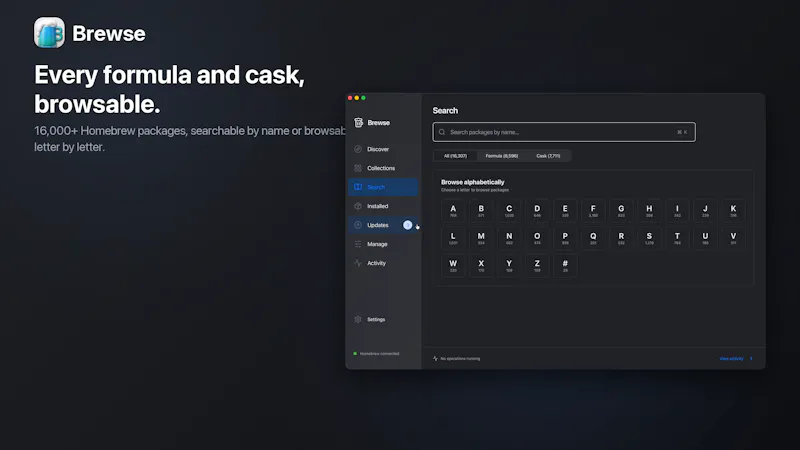This screenshot has height=450, width=800.
Task: Browse packages starting with letter U
Action: 705,238
